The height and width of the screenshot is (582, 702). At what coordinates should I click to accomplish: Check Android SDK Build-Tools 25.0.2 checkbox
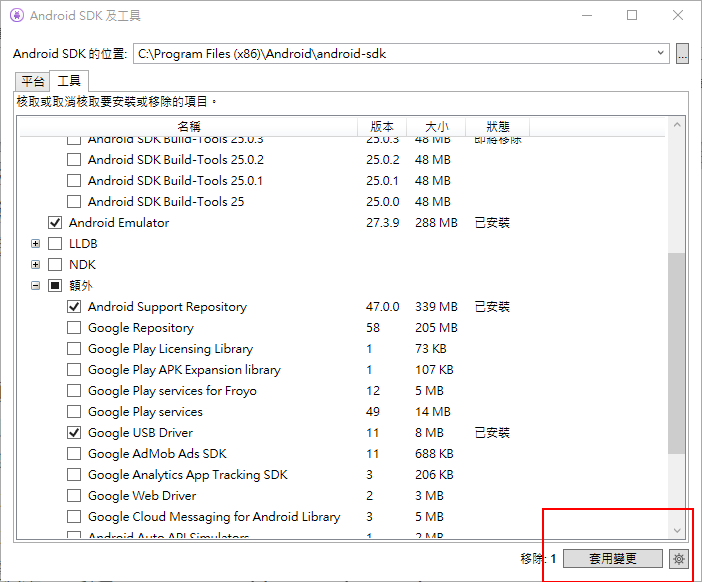(74, 159)
